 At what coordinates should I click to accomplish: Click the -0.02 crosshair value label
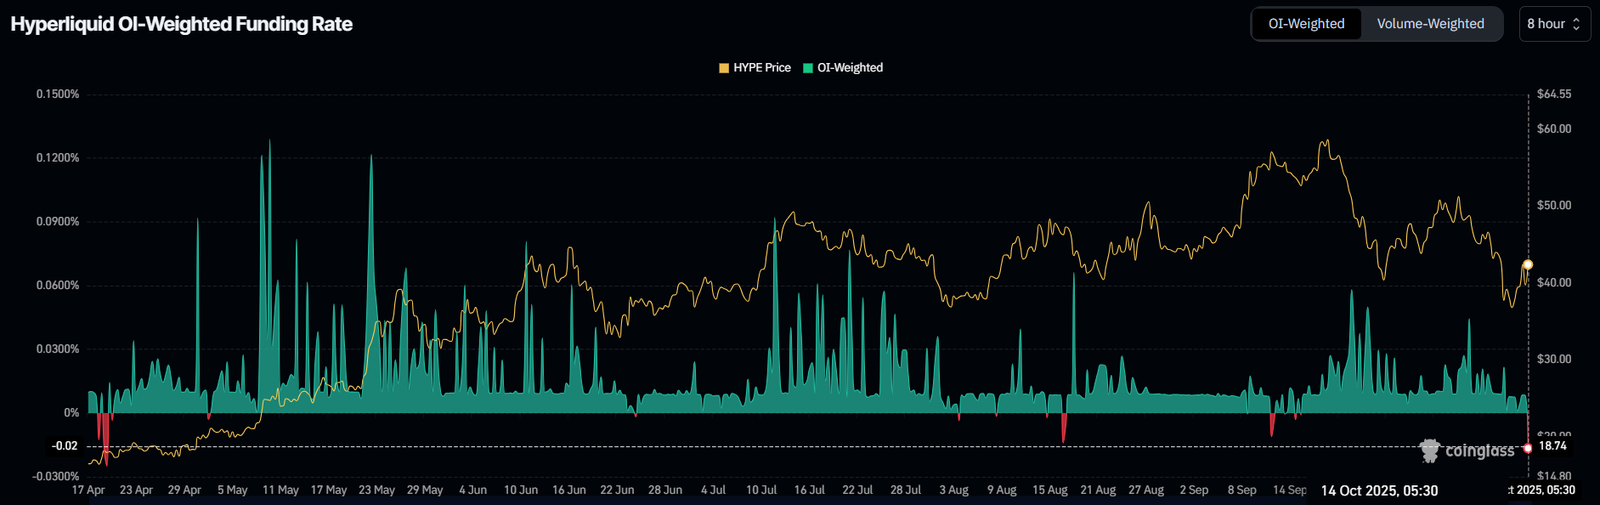point(66,446)
